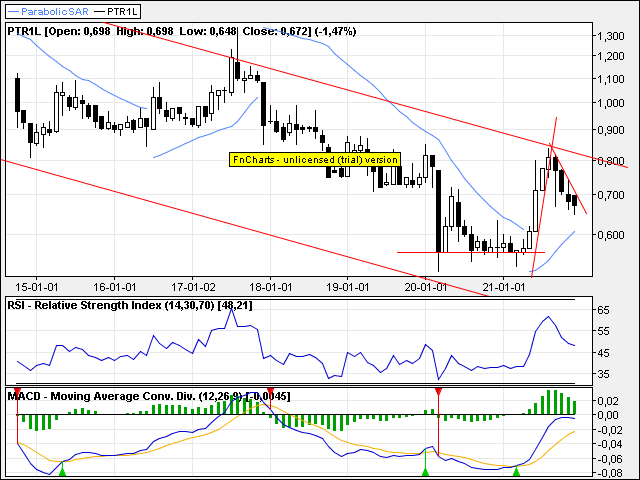The height and width of the screenshot is (480, 640).
Task: Click the 19-01-01 date label
Action: click(347, 287)
